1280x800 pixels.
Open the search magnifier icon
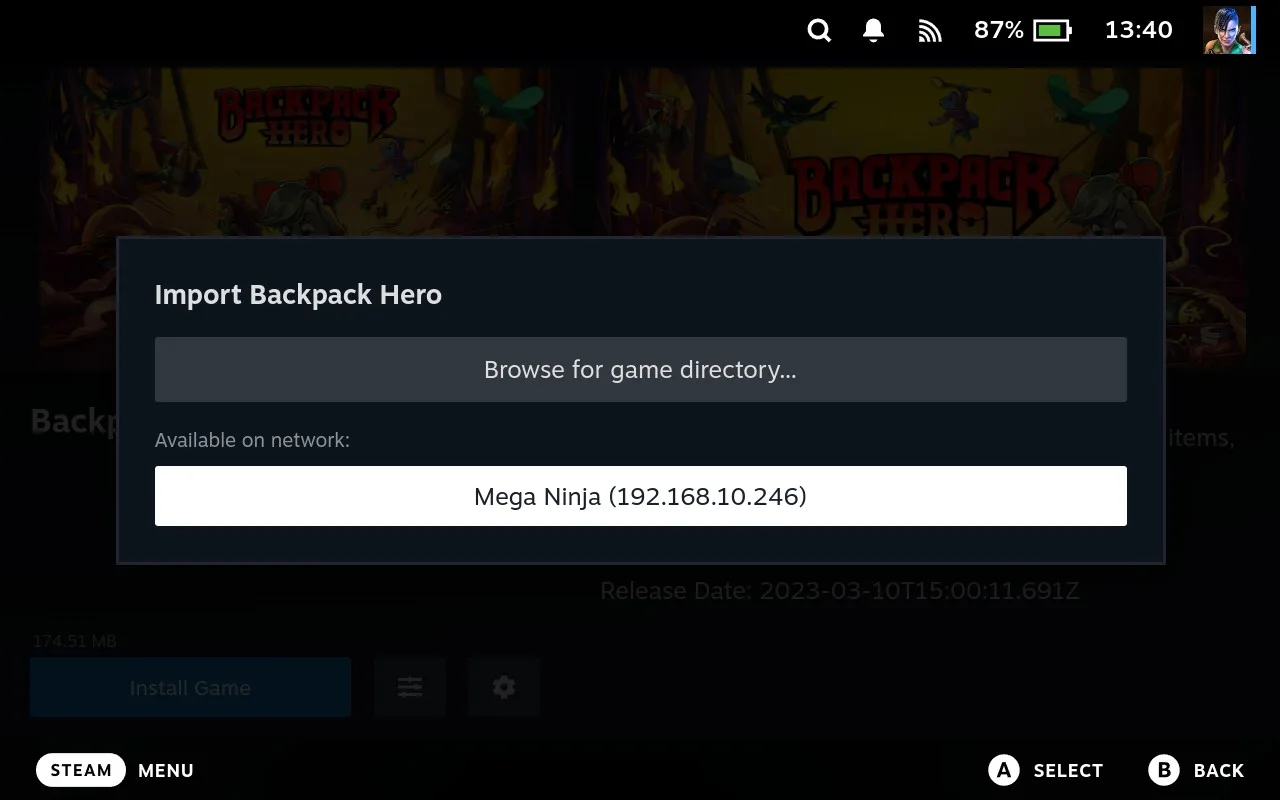tap(819, 30)
